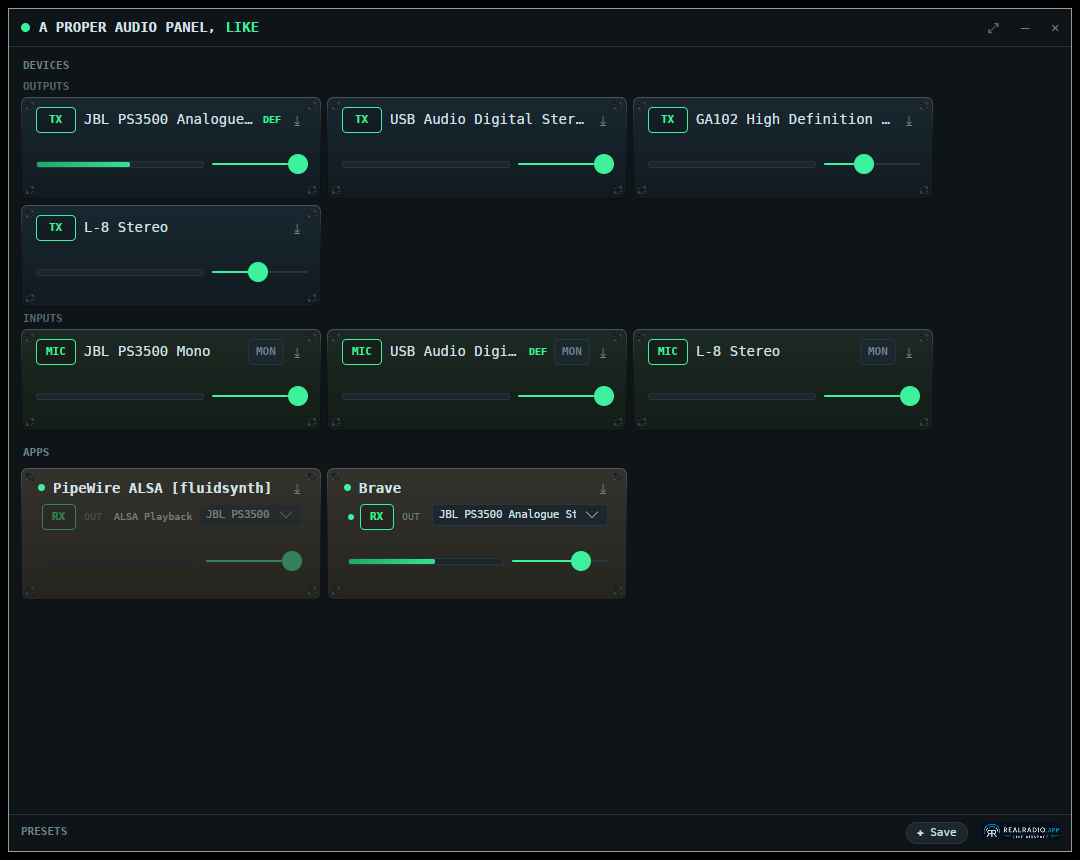Click the 'A PROPER AUDIO PANEL, LIKE' window title

149,28
